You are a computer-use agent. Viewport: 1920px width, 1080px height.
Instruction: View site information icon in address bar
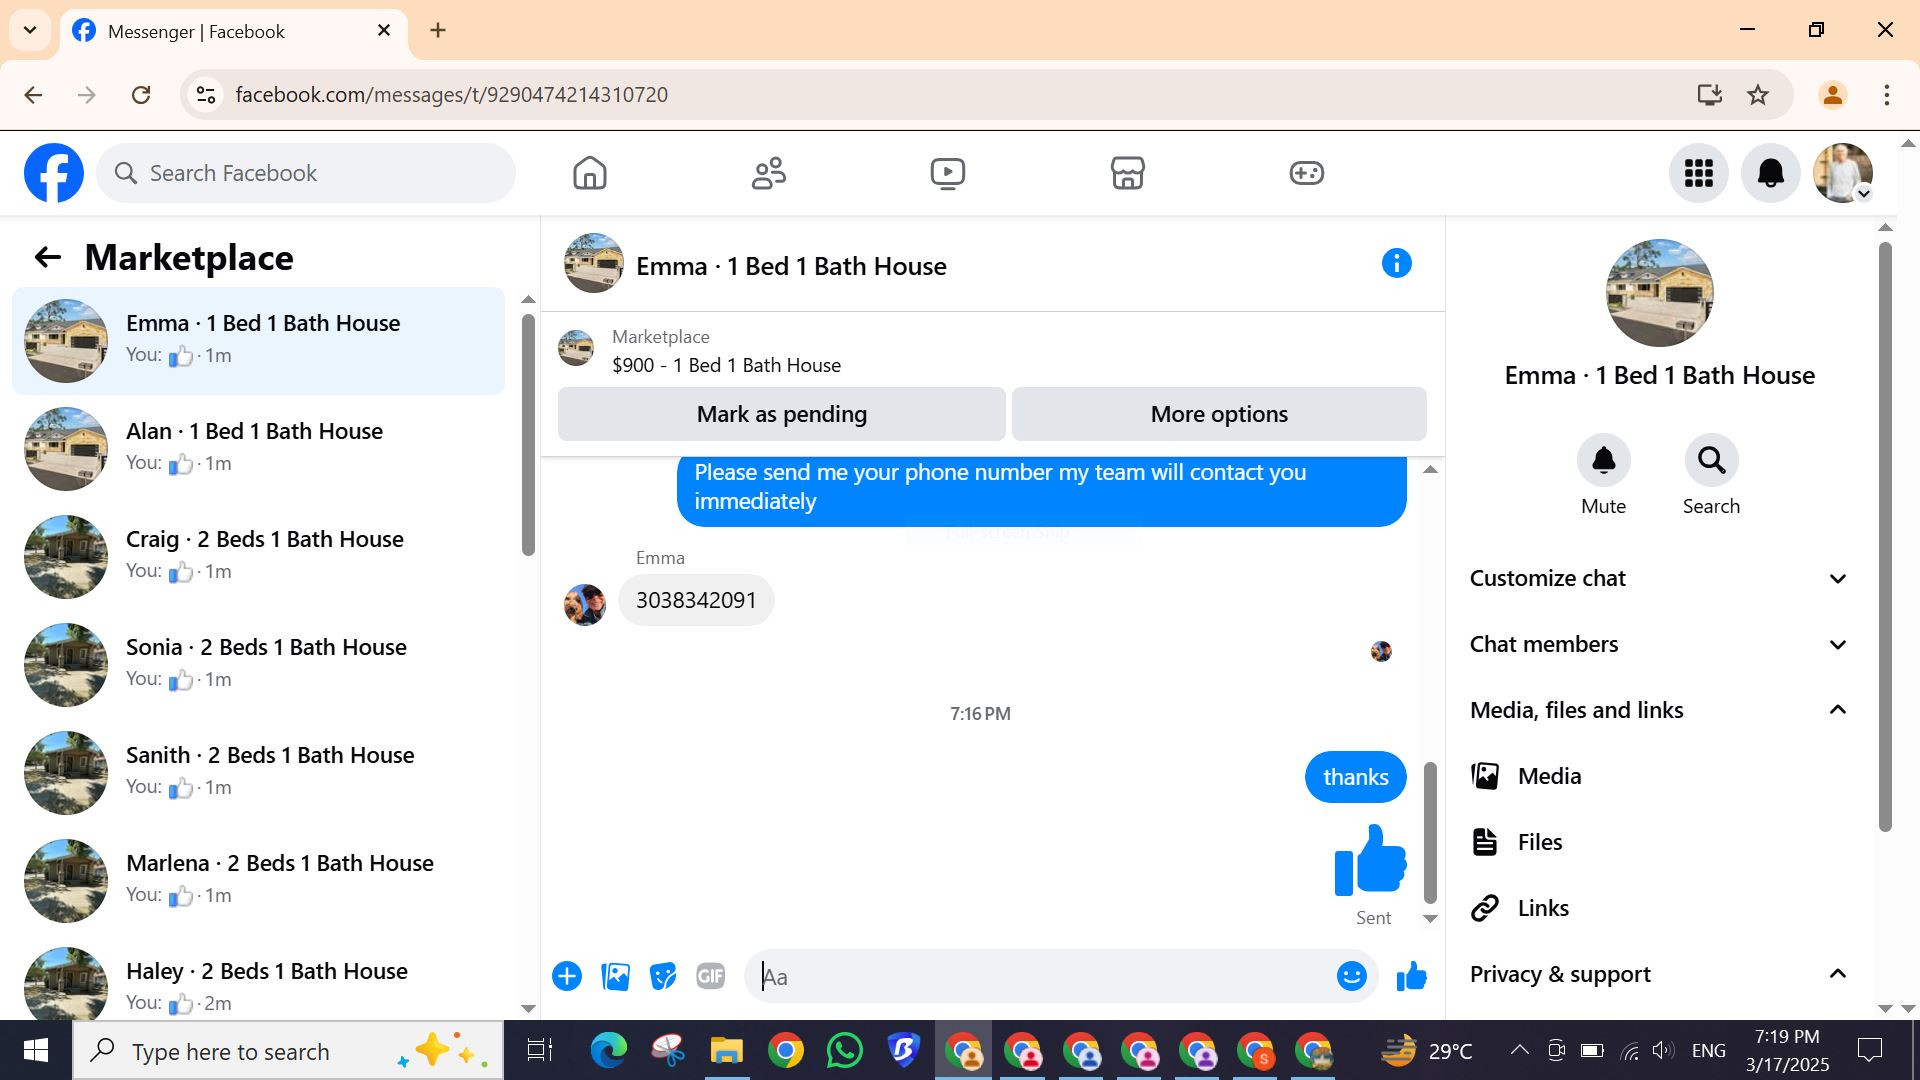pos(206,95)
